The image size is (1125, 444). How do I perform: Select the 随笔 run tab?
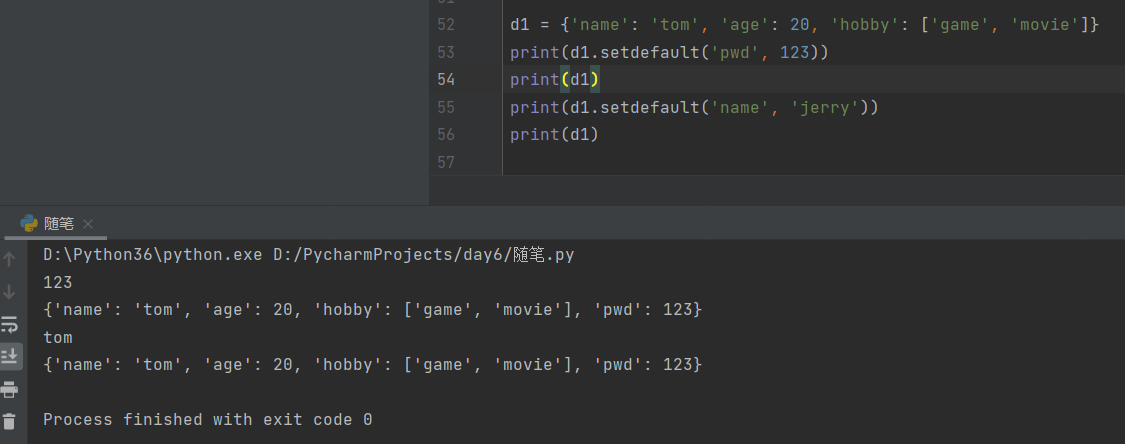55,224
